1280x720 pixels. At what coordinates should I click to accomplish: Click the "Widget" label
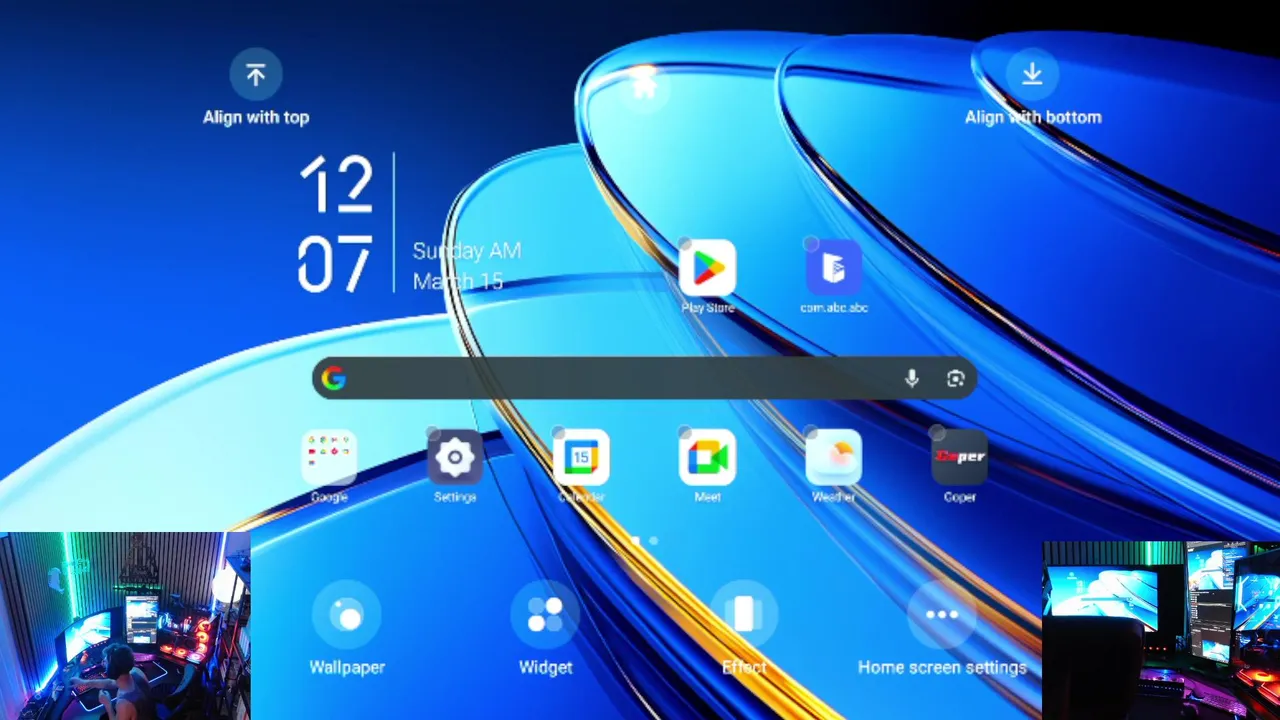coord(545,667)
